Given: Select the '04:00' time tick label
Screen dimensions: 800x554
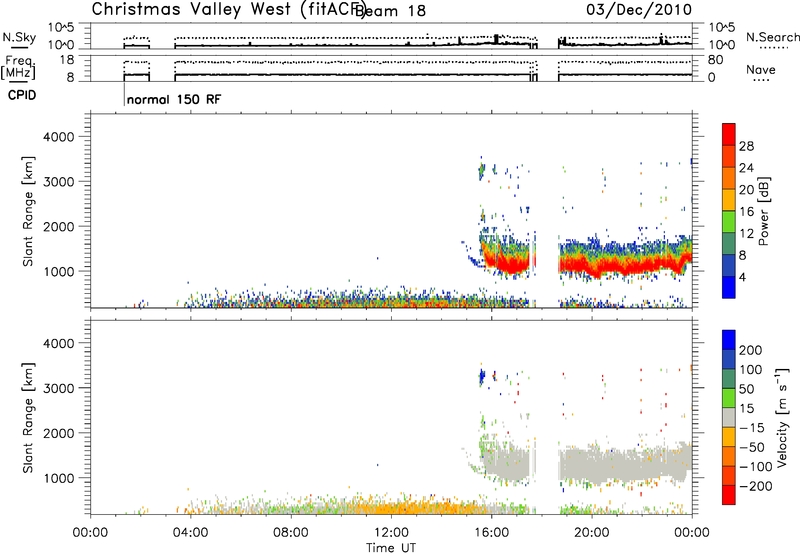Looking at the screenshot, I should coord(190,533).
